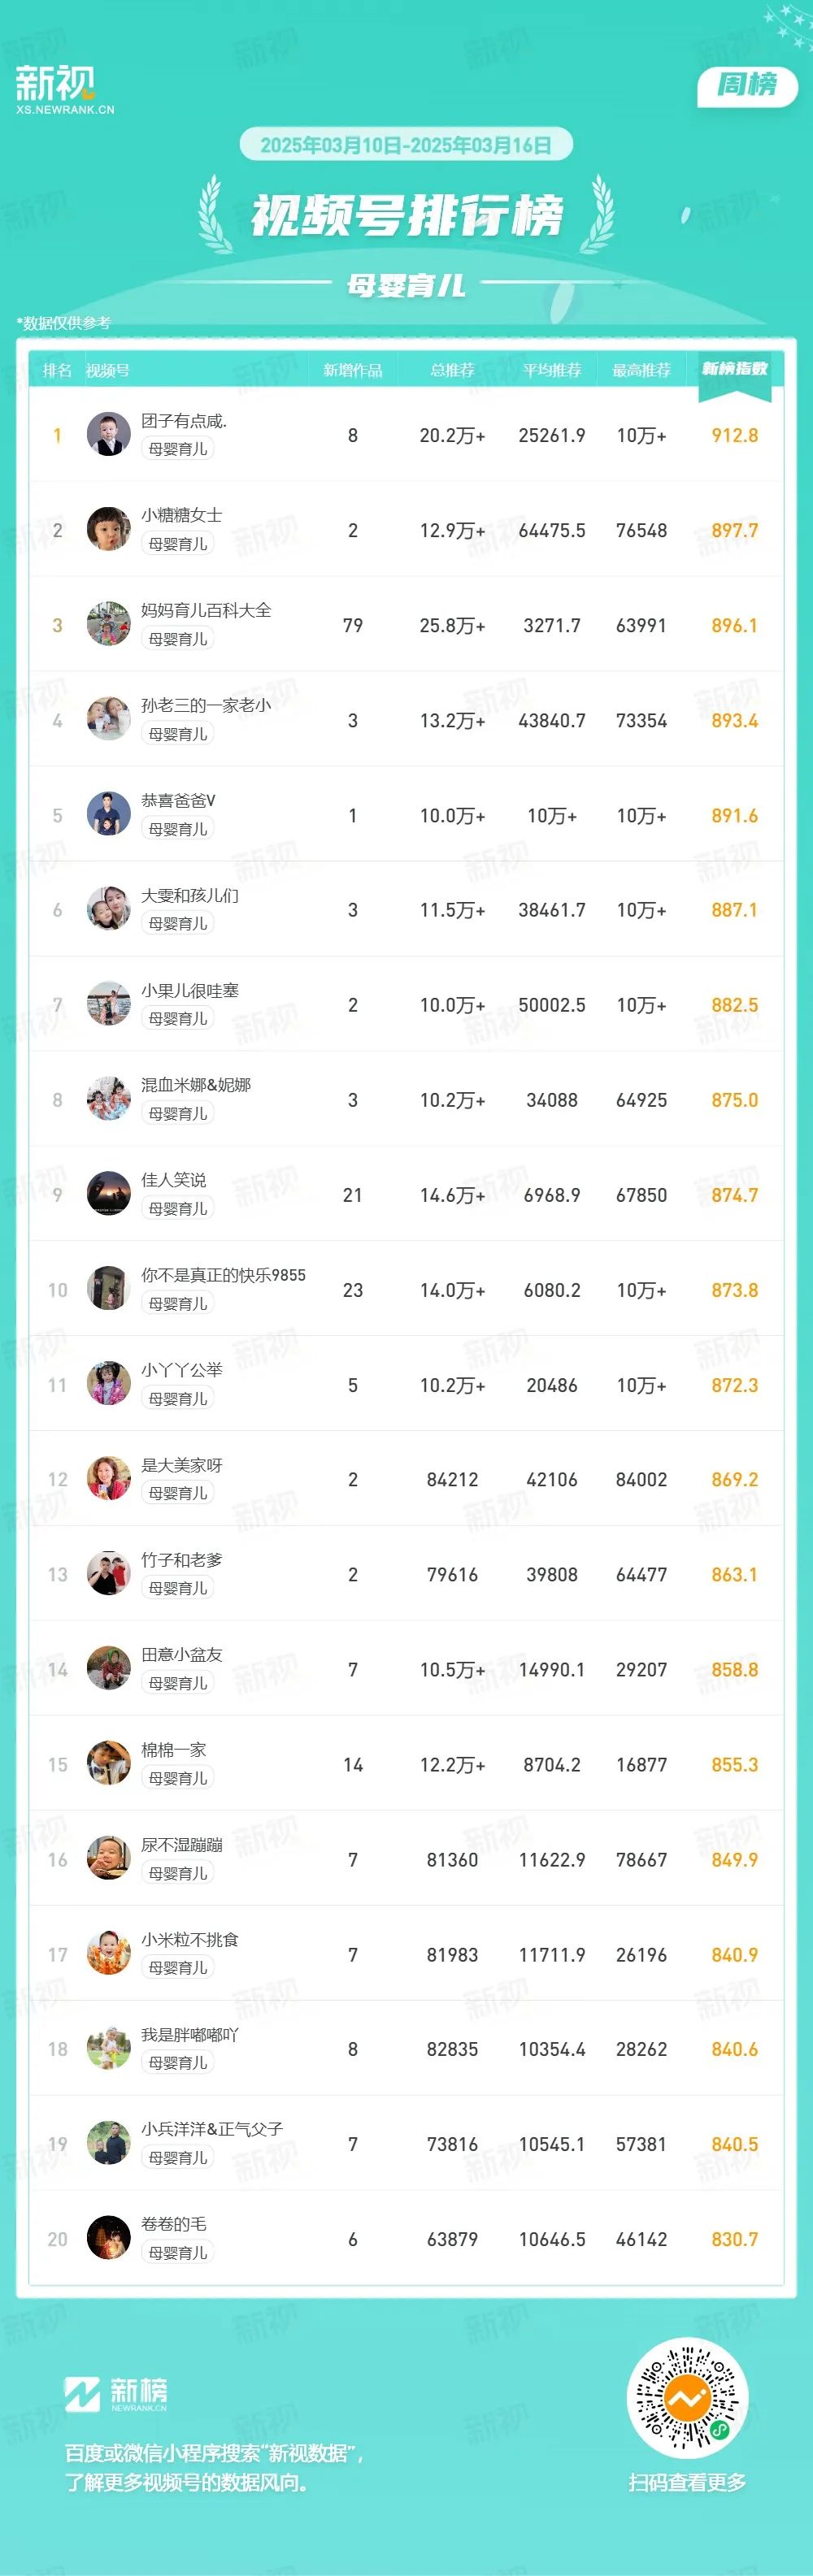The image size is (813, 2576).
Task: Click the 妈妈育儿百科大全 account name
Action: click(206, 610)
